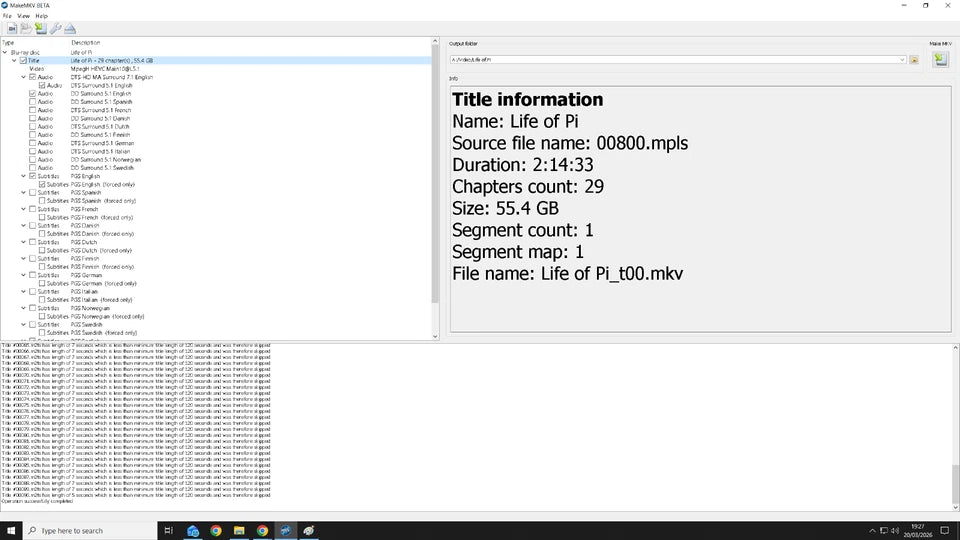The image size is (960, 540).
Task: Open the View menu
Action: 23,16
